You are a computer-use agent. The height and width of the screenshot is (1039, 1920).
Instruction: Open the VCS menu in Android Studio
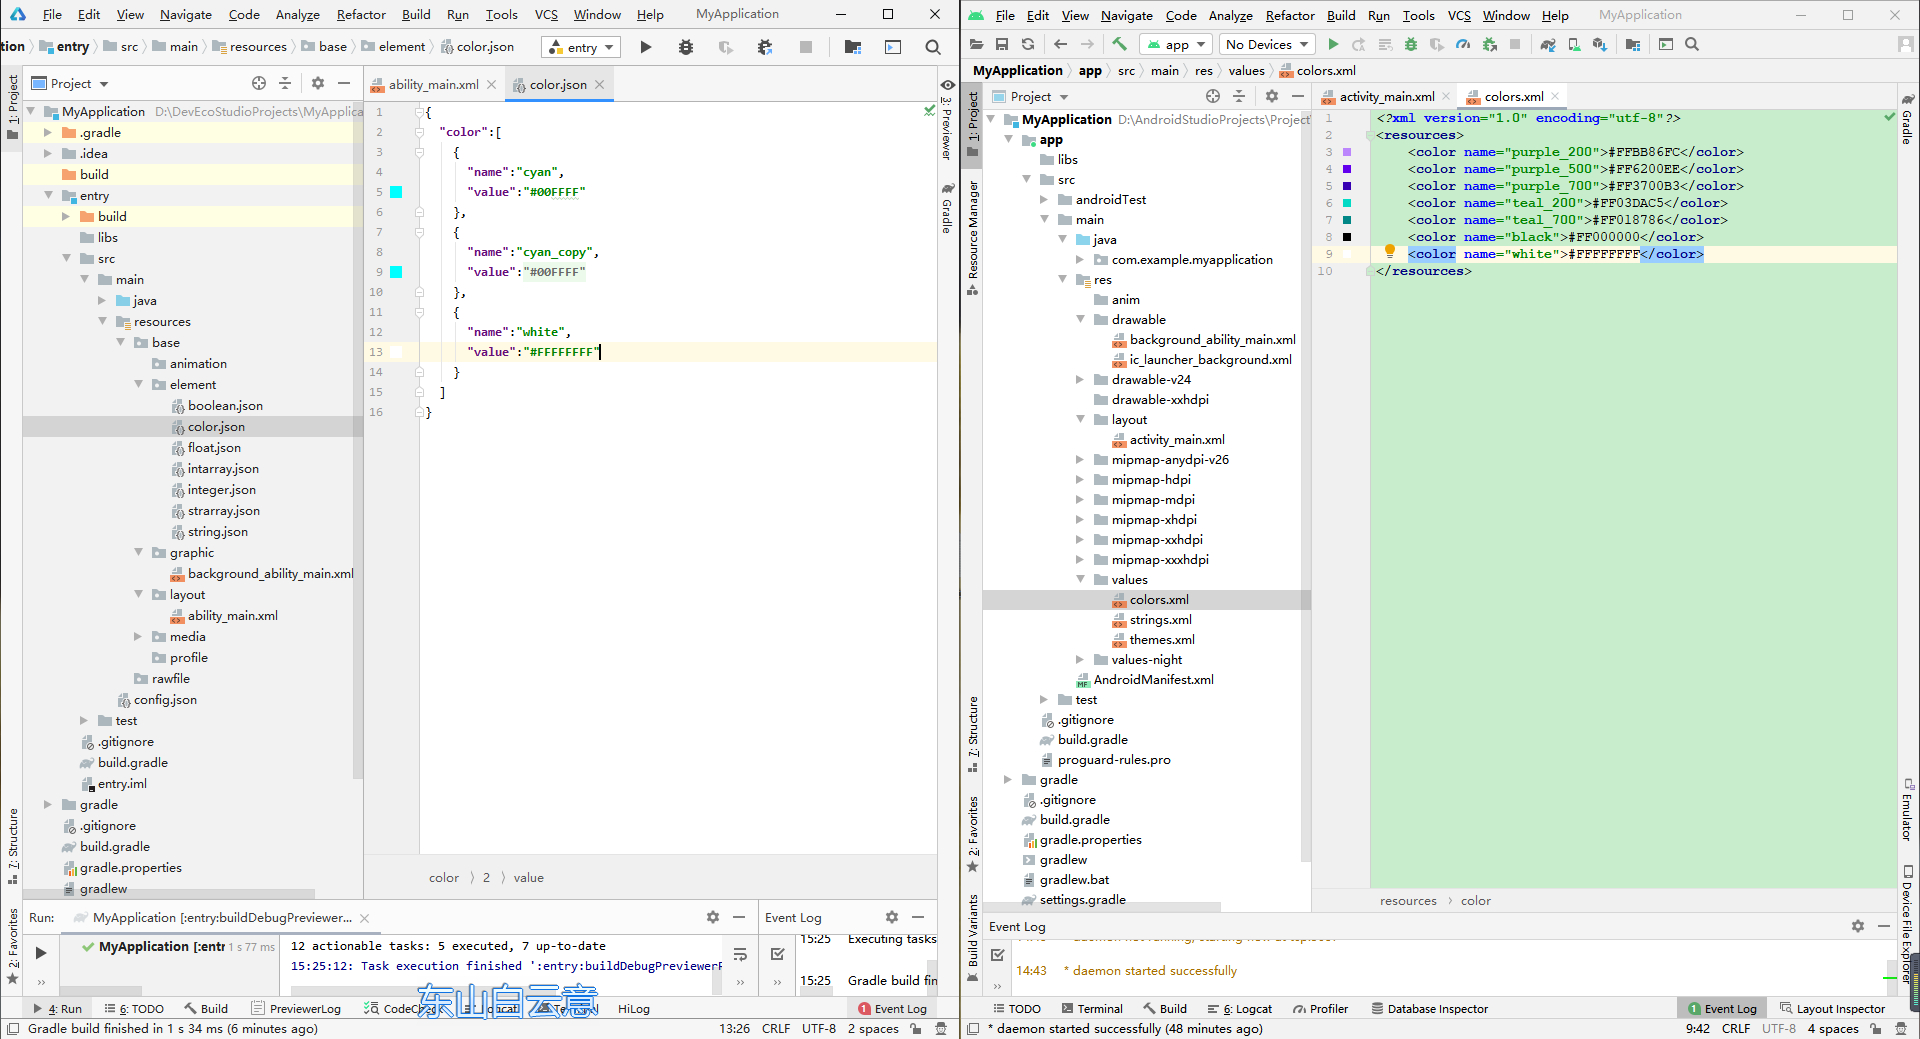pyautogui.click(x=1459, y=15)
